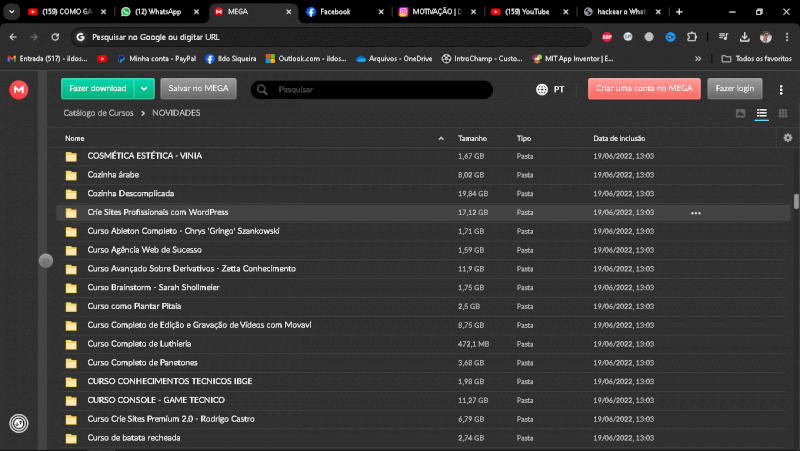The height and width of the screenshot is (451, 800).
Task: Expand the Fazer download dropdown arrow
Action: (x=145, y=89)
